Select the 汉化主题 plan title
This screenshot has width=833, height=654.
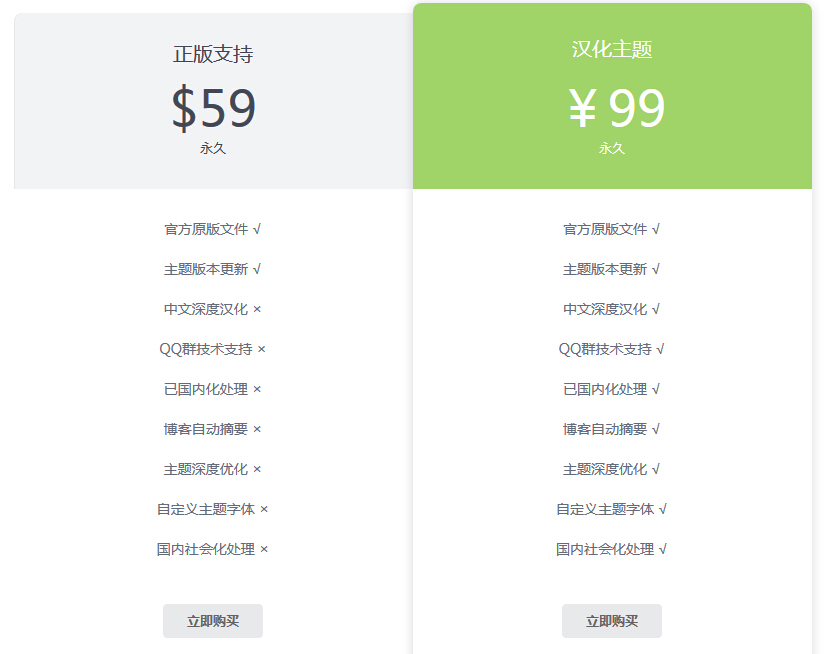click(612, 50)
